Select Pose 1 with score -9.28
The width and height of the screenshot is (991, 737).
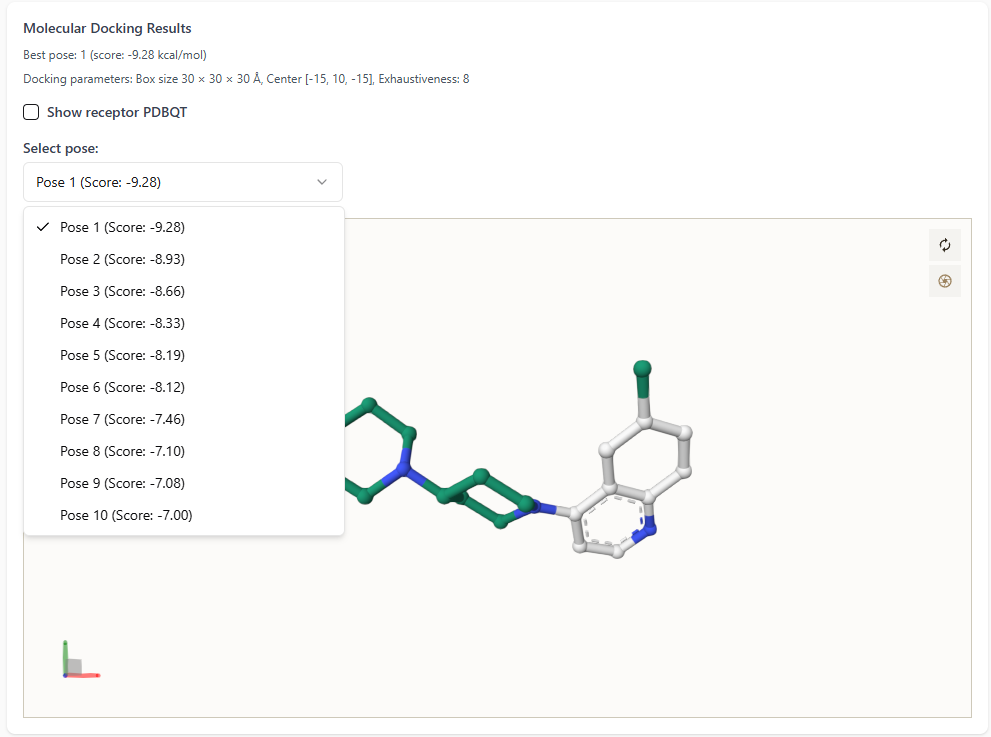122,227
